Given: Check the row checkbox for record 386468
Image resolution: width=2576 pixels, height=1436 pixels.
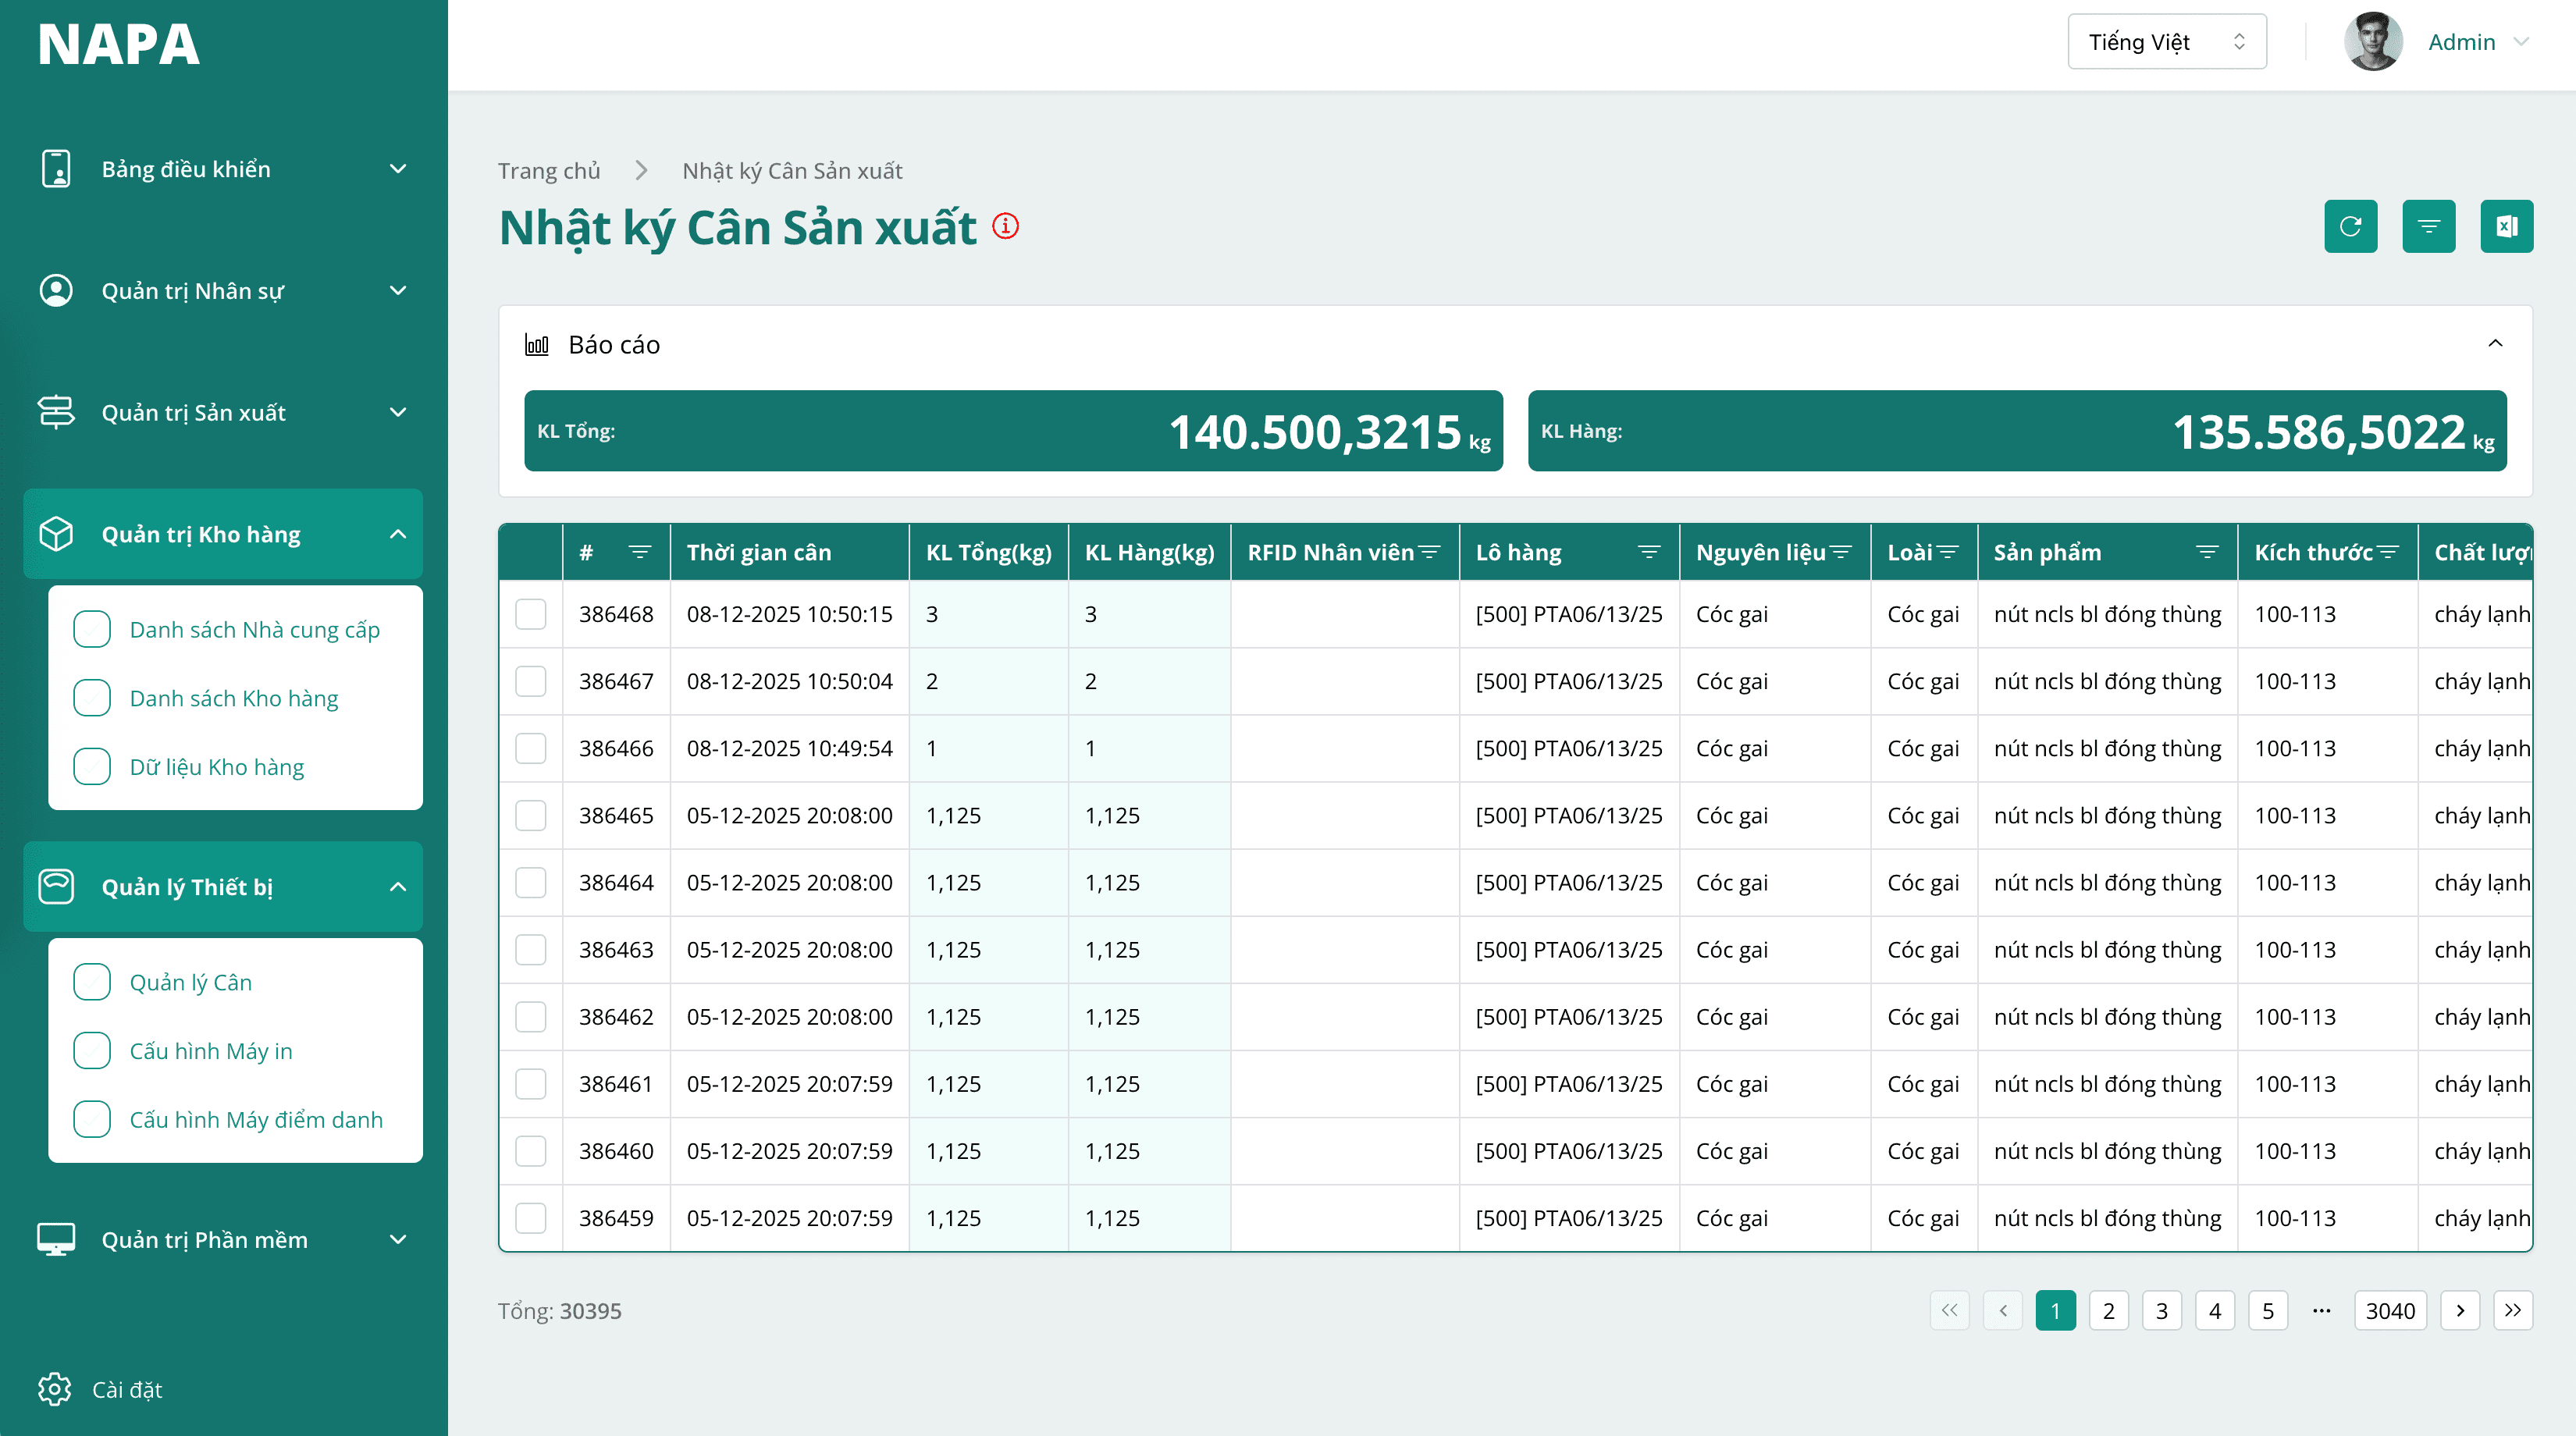Looking at the screenshot, I should pos(530,614).
